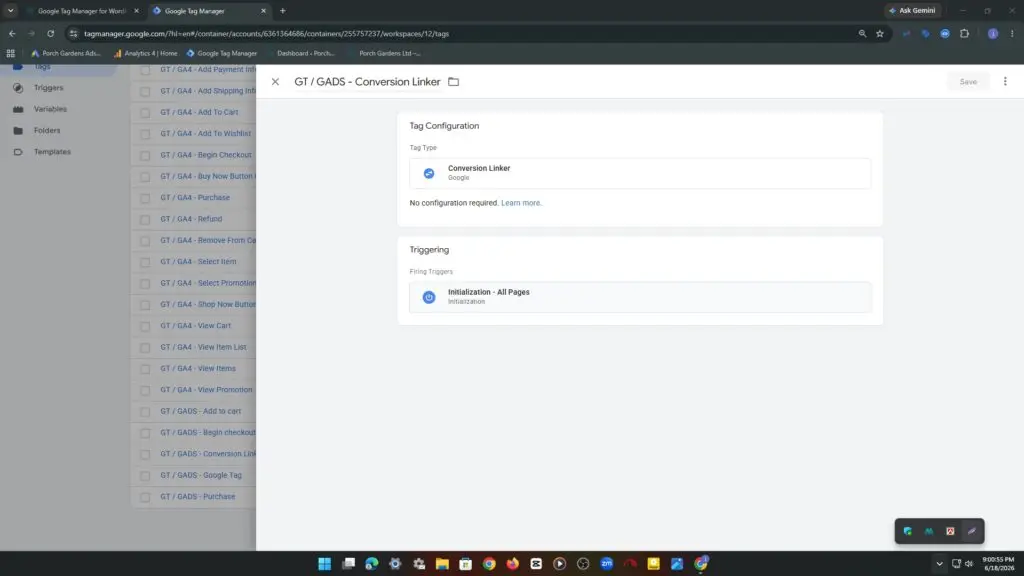Screen dimensions: 1024x576
Task: Open the browser extensions puzzle icon
Action: 965,33
